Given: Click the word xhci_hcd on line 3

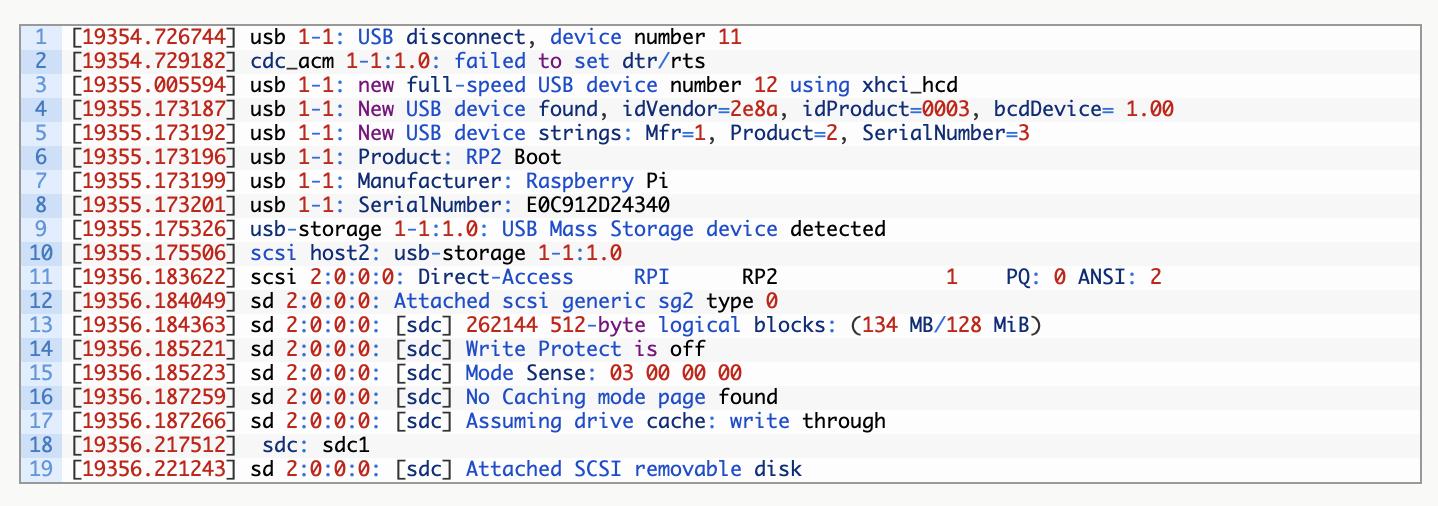Looking at the screenshot, I should pyautogui.click(x=910, y=85).
